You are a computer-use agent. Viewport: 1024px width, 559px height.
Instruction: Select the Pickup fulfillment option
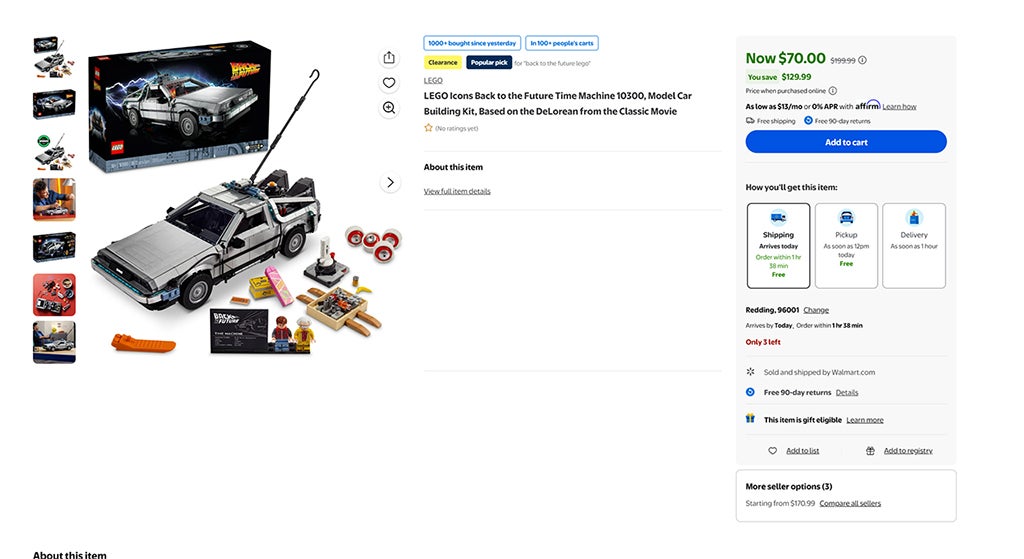tap(846, 246)
